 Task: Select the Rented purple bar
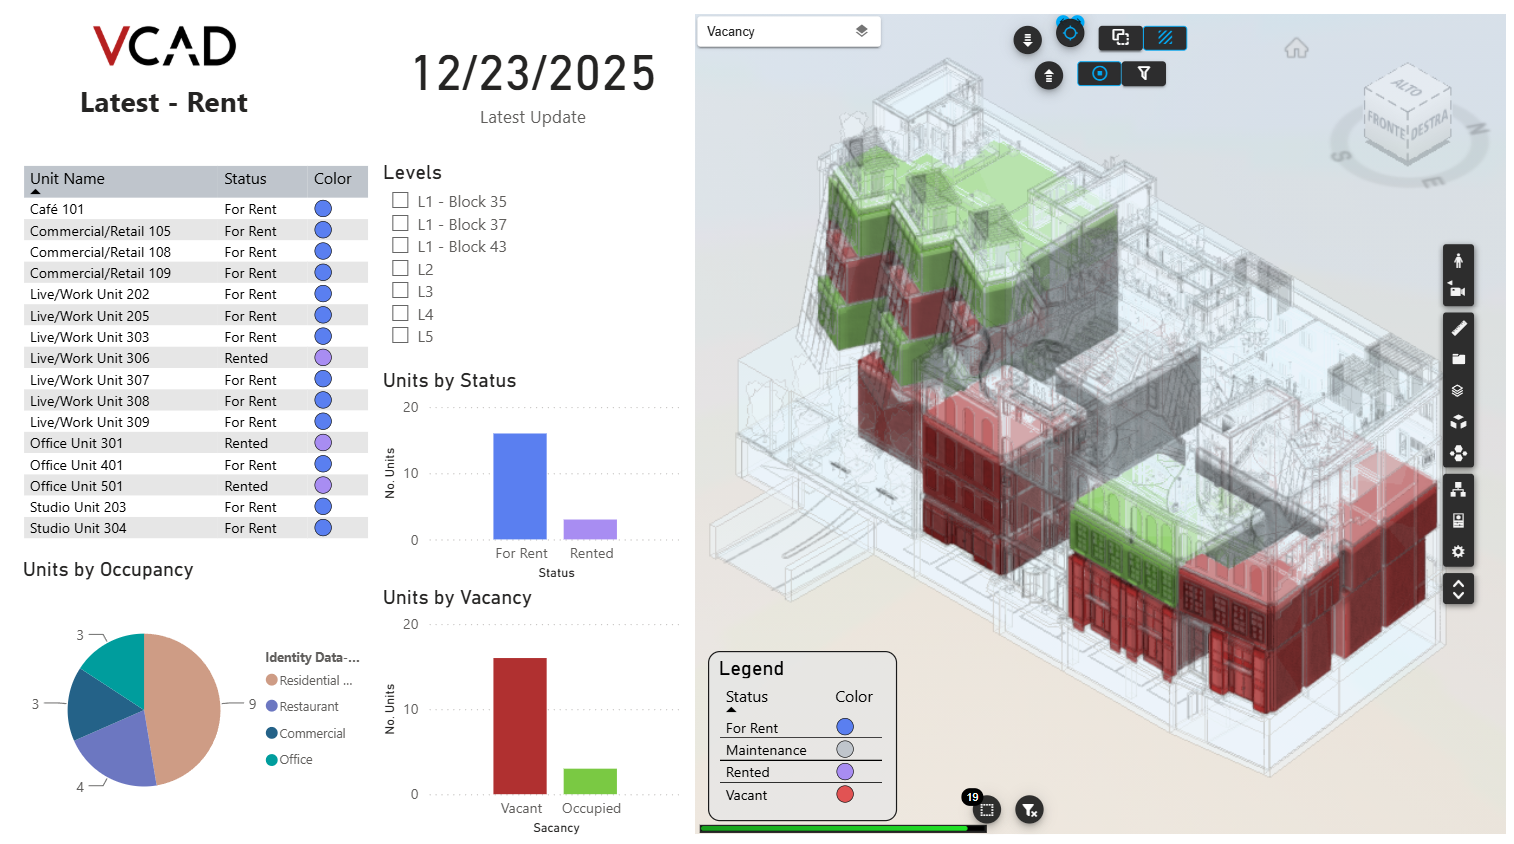click(590, 529)
